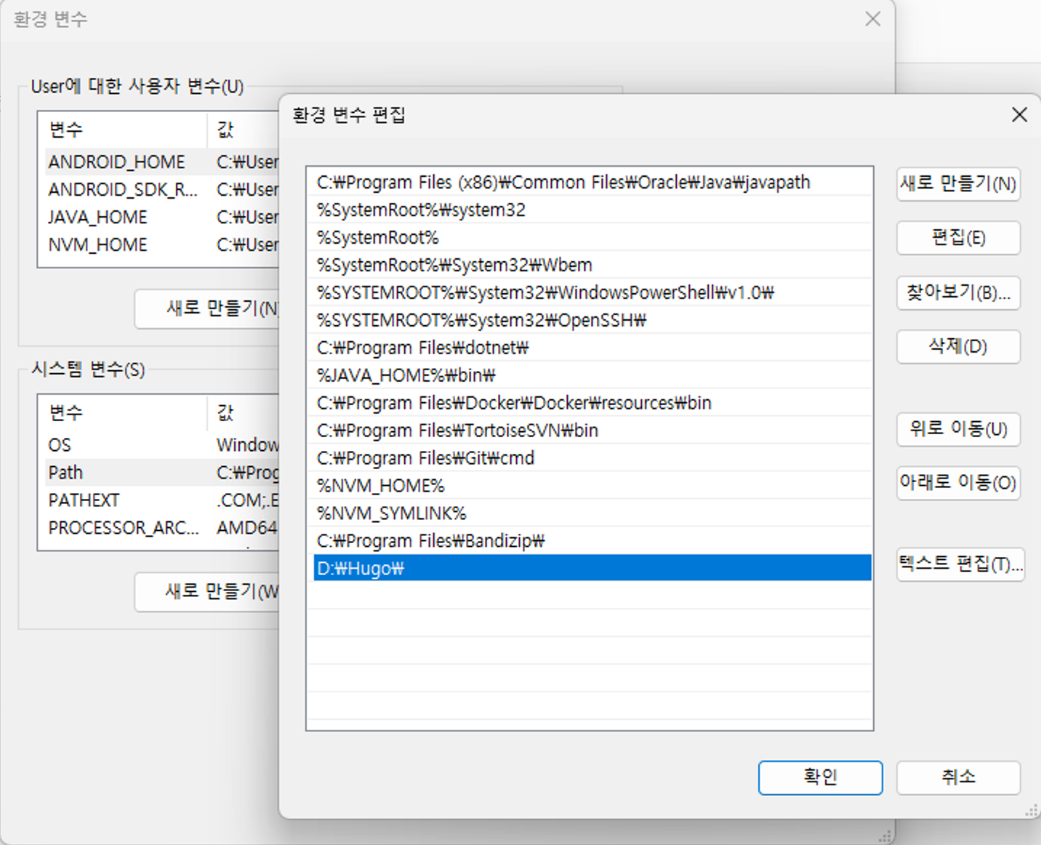
Task: Open 텍스트 편집(T)... text editor
Action: 960,564
